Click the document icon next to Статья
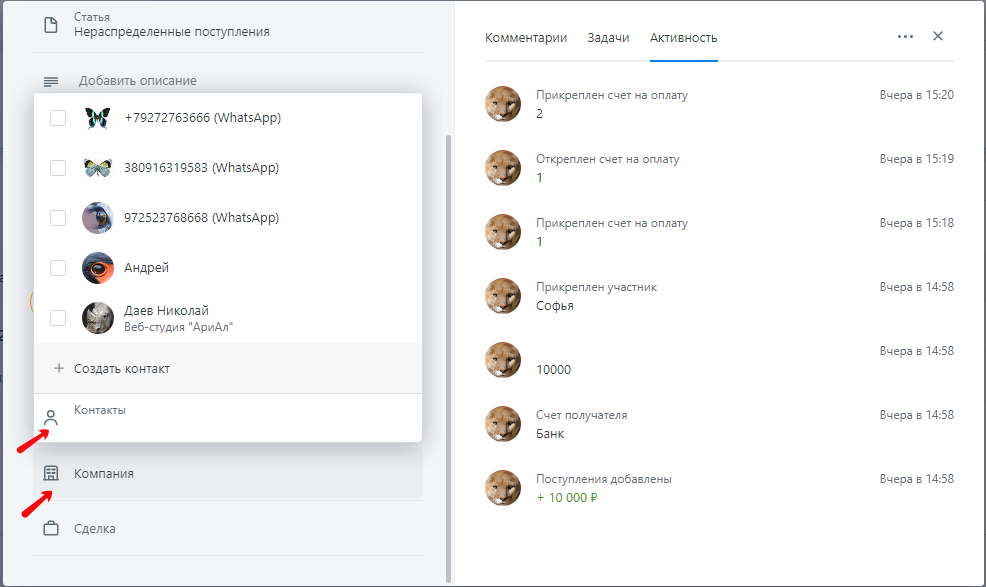The width and height of the screenshot is (986, 587). point(51,25)
